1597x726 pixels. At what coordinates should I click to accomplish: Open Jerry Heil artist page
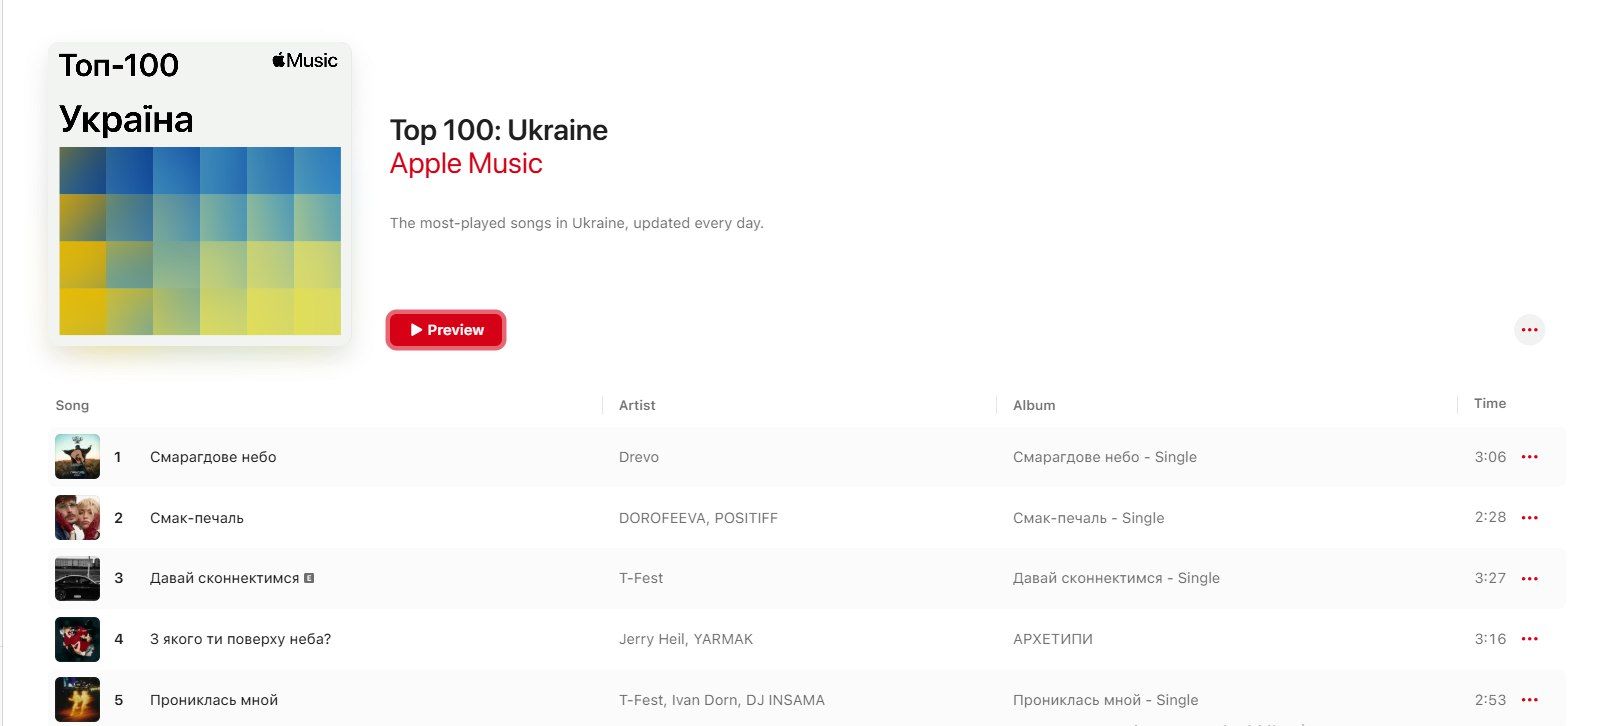652,639
